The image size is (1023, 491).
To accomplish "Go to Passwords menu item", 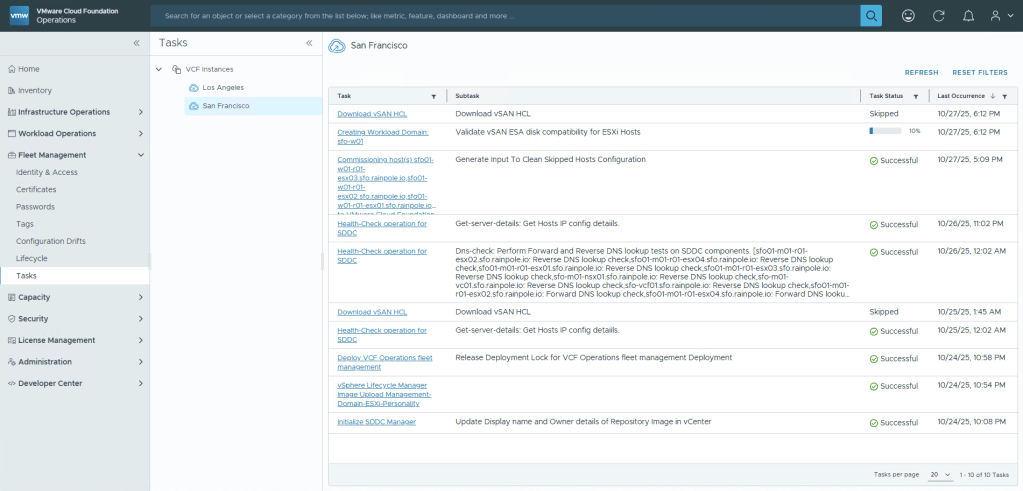I will click(x=35, y=206).
